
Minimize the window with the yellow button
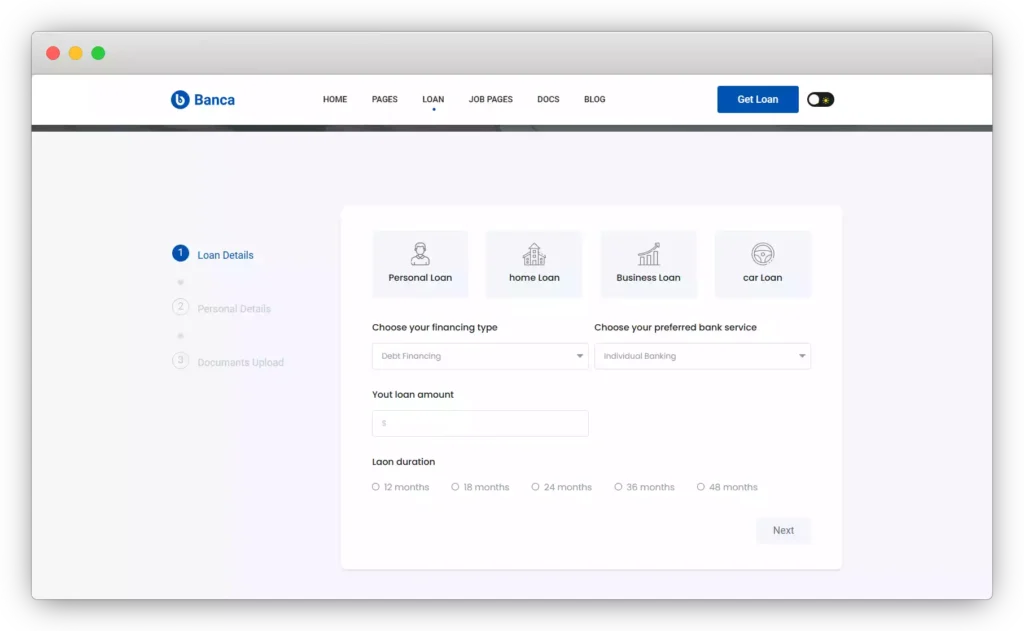pyautogui.click(x=76, y=53)
